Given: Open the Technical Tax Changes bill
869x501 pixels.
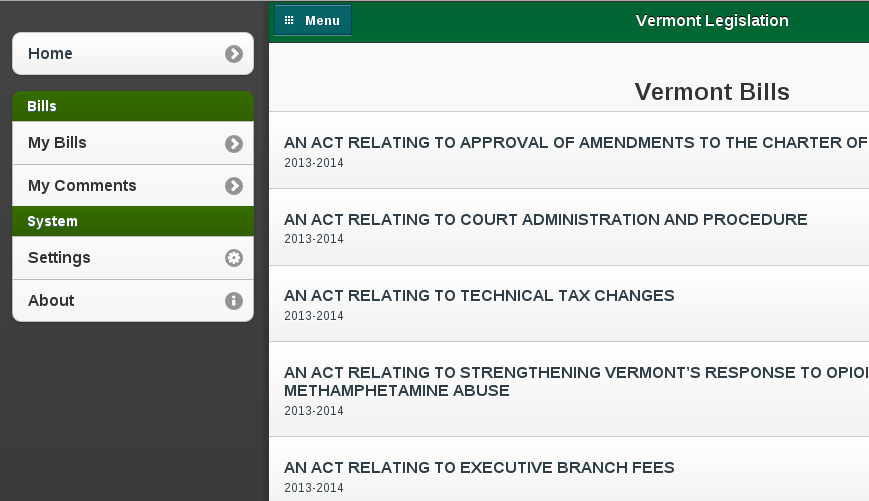Looking at the screenshot, I should pos(569,304).
